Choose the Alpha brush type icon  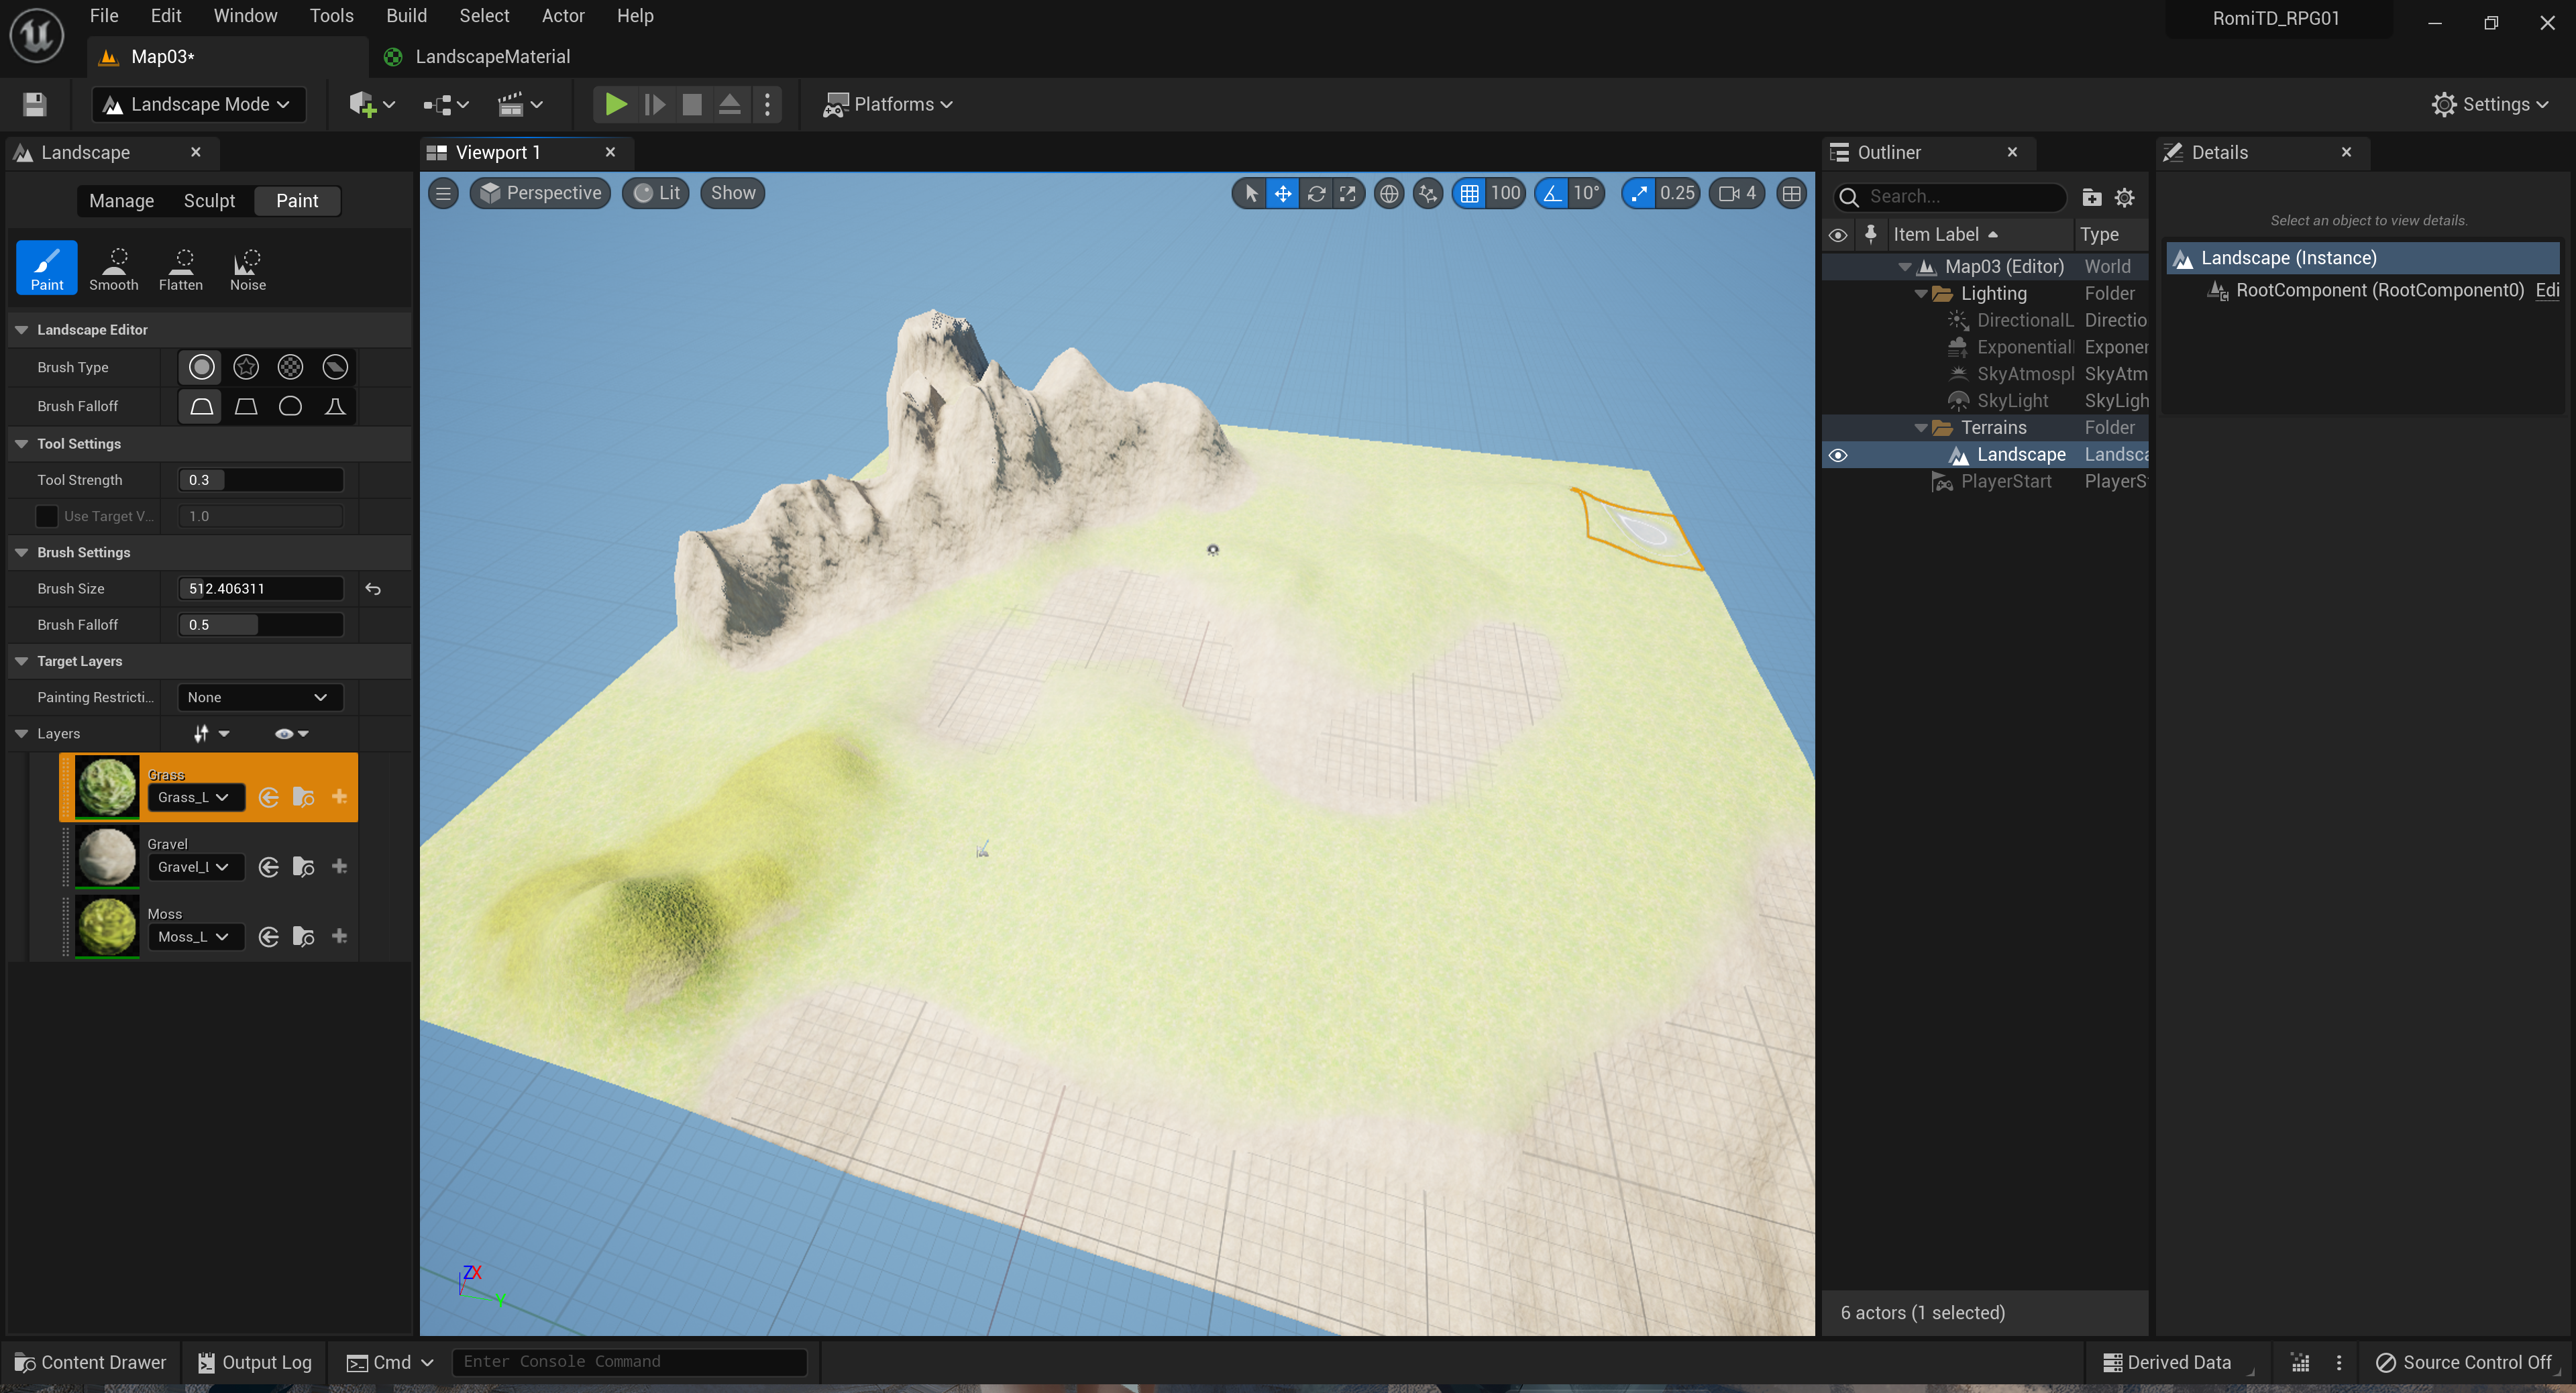tap(246, 367)
